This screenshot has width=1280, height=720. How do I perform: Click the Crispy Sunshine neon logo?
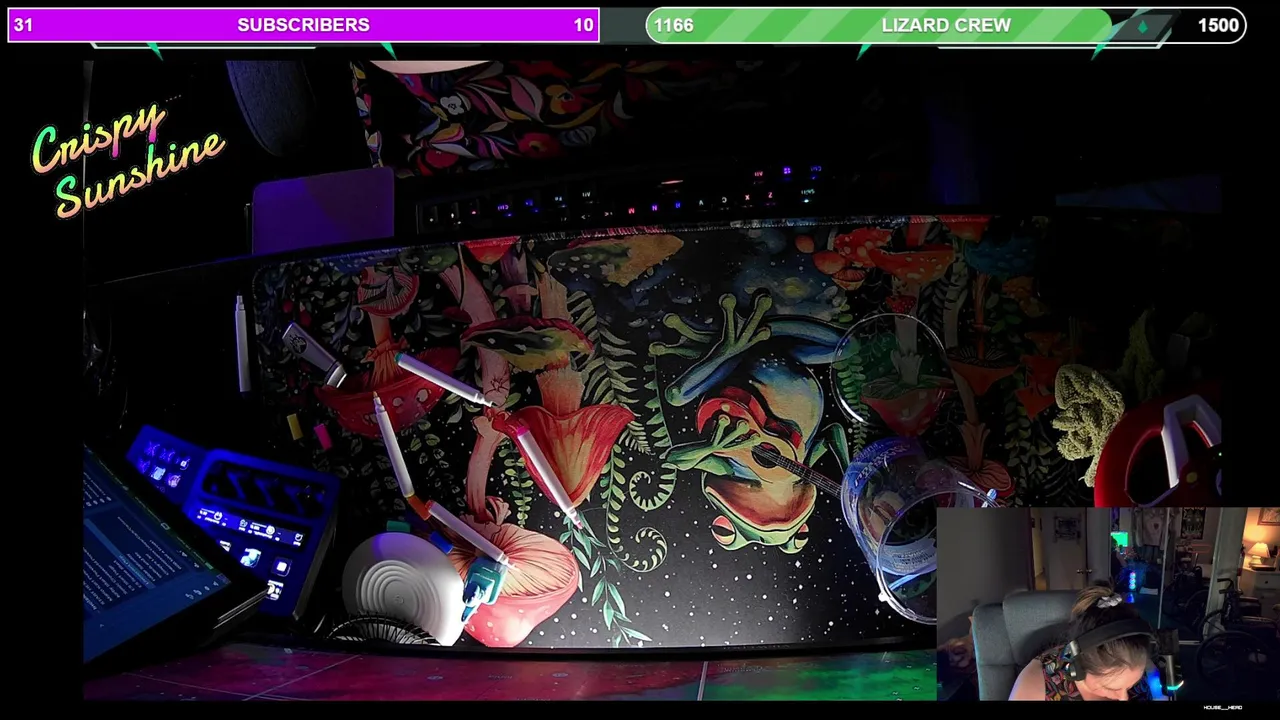click(x=127, y=160)
